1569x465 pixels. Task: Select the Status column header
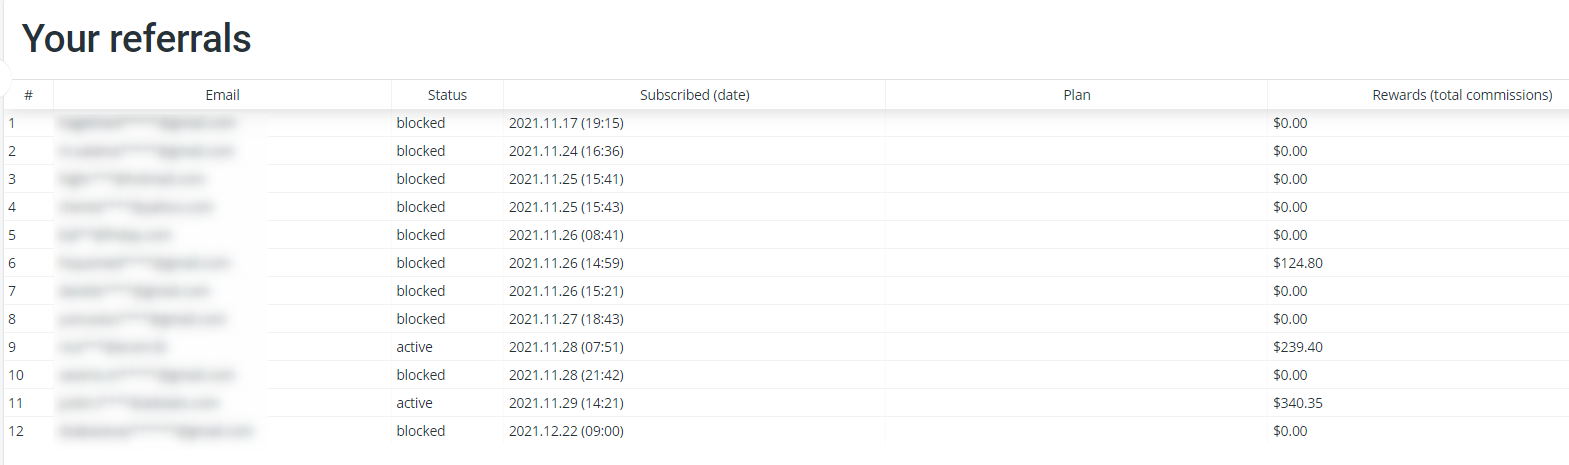(447, 95)
